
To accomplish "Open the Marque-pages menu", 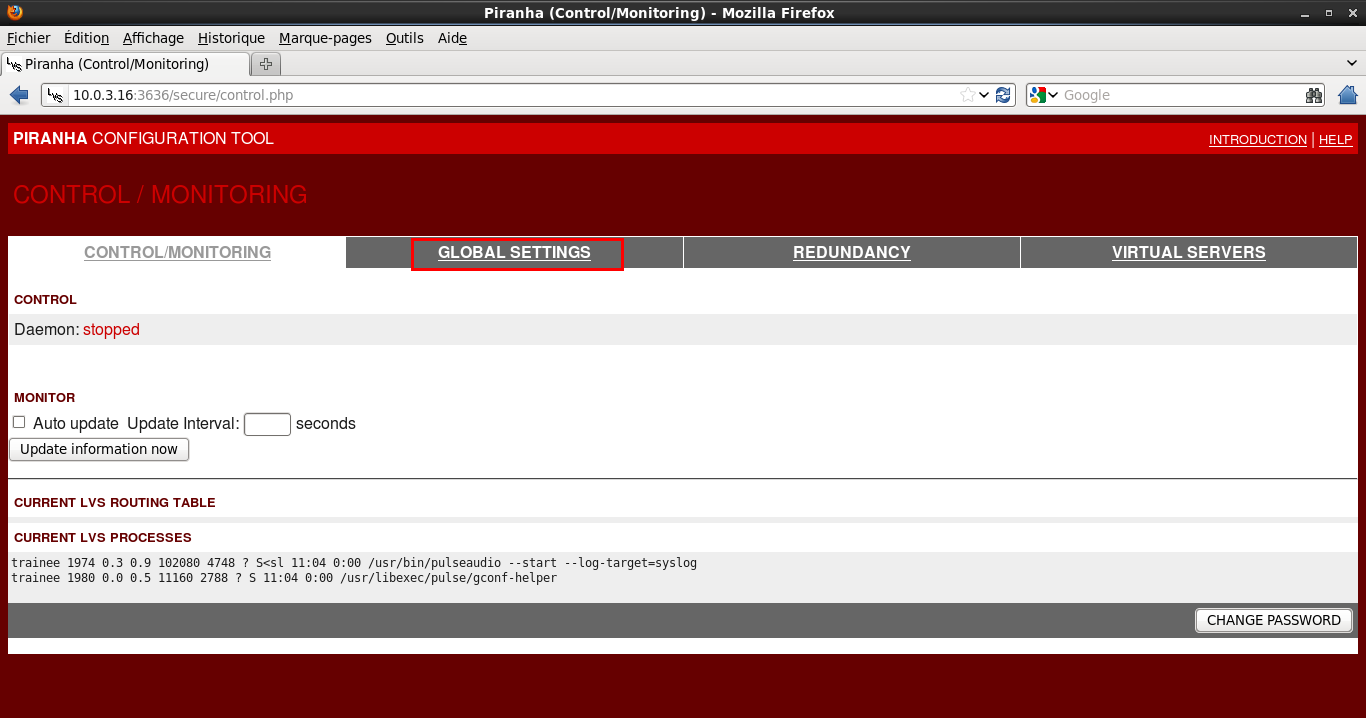I will (325, 38).
